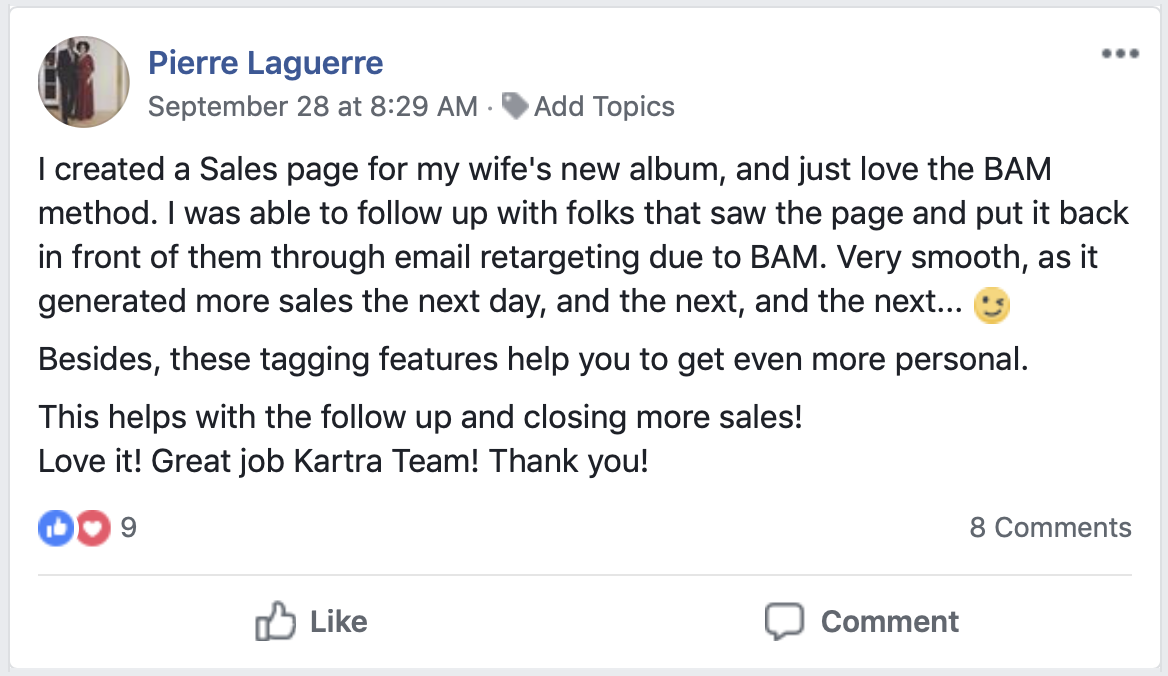Screen dimensions: 1168x676
Task: Click the line "This helps with the follow up"
Action: pyautogui.click(x=420, y=418)
